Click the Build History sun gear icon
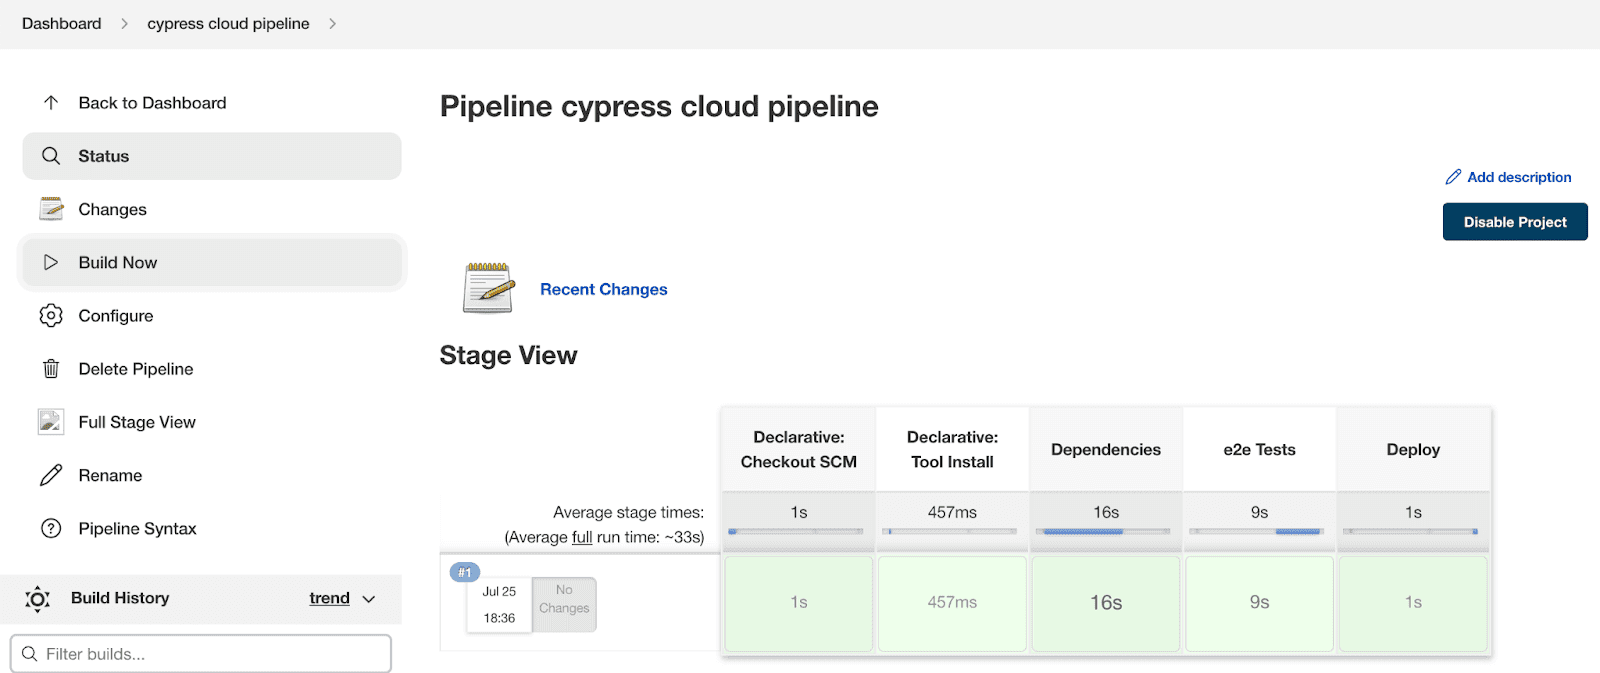Screen dimensions: 1600x673 38,598
